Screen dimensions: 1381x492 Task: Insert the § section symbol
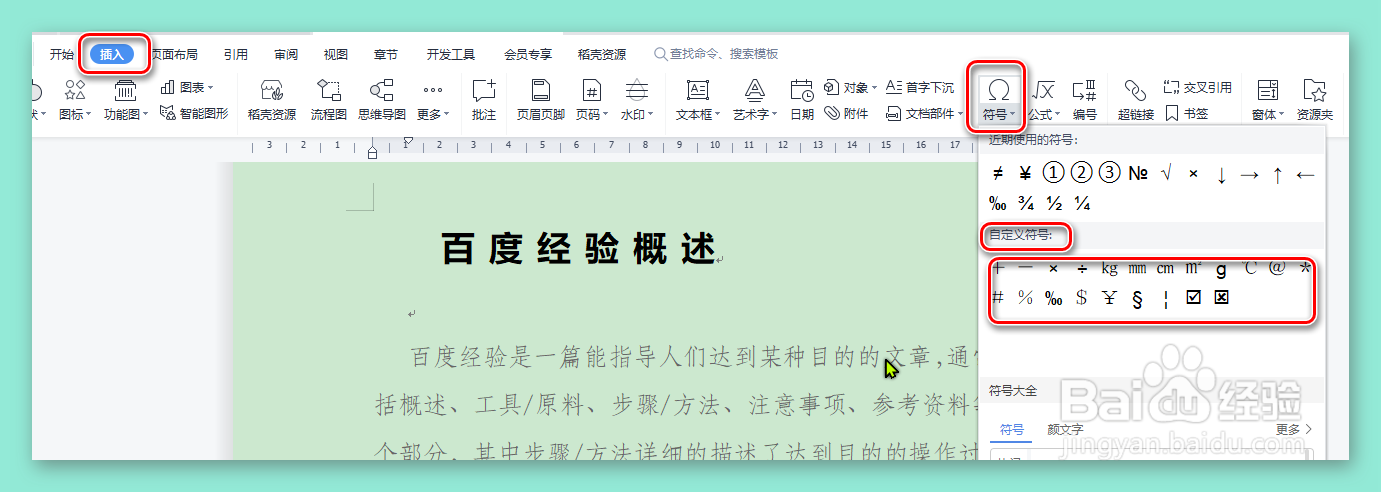point(1137,298)
